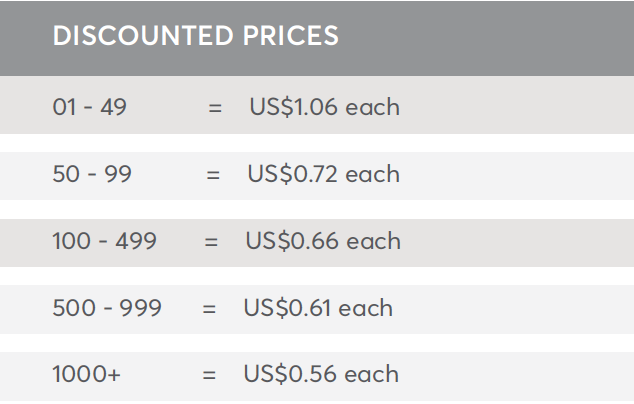Click the US$0.72 each price
Viewport: 634px width, 404px height.
(x=323, y=174)
